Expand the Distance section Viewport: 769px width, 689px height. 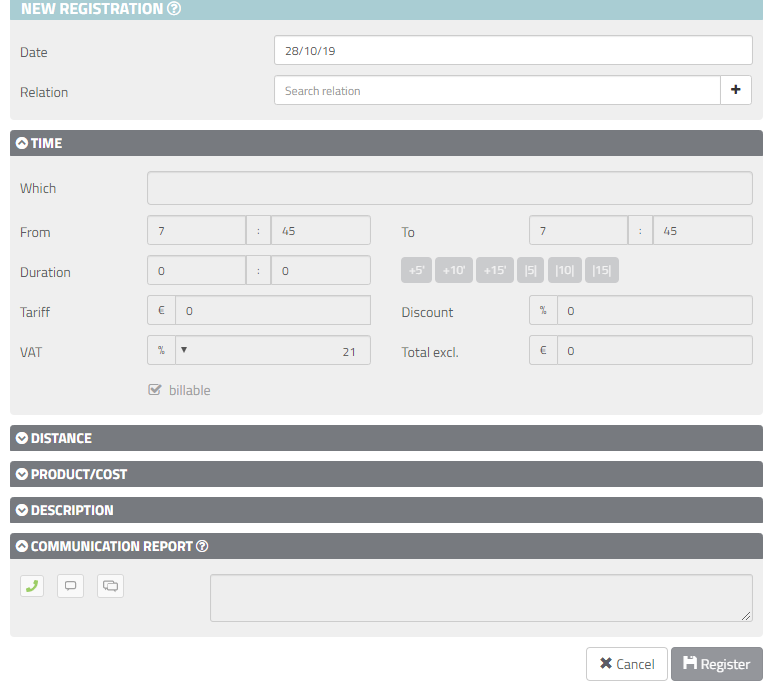(60, 438)
